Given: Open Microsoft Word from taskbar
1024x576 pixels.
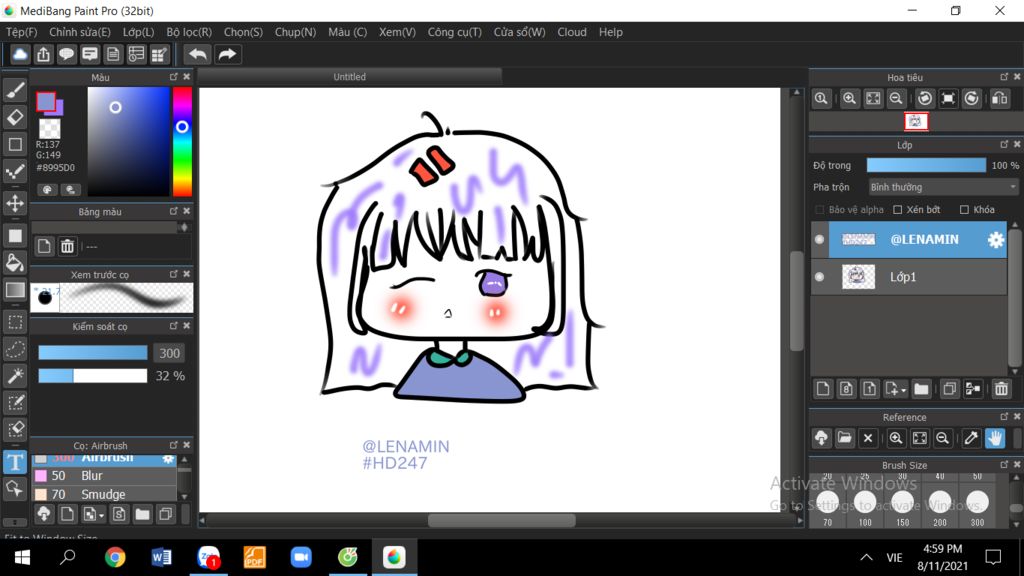Looking at the screenshot, I should click(x=161, y=557).
